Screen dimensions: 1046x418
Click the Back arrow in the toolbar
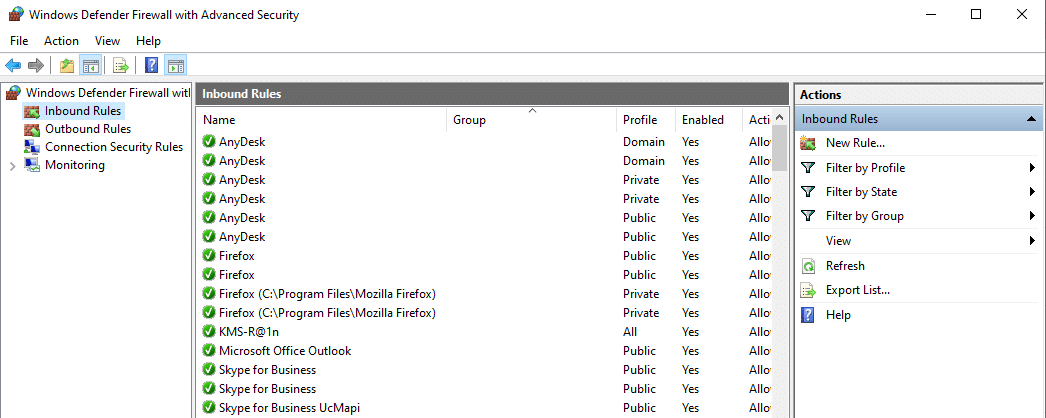tap(13, 66)
